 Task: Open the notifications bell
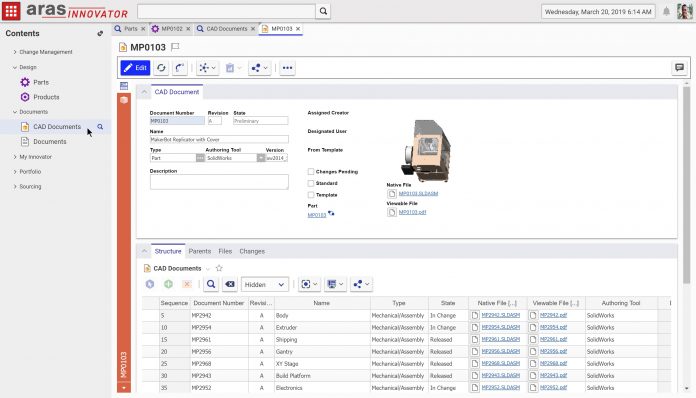[666, 12]
